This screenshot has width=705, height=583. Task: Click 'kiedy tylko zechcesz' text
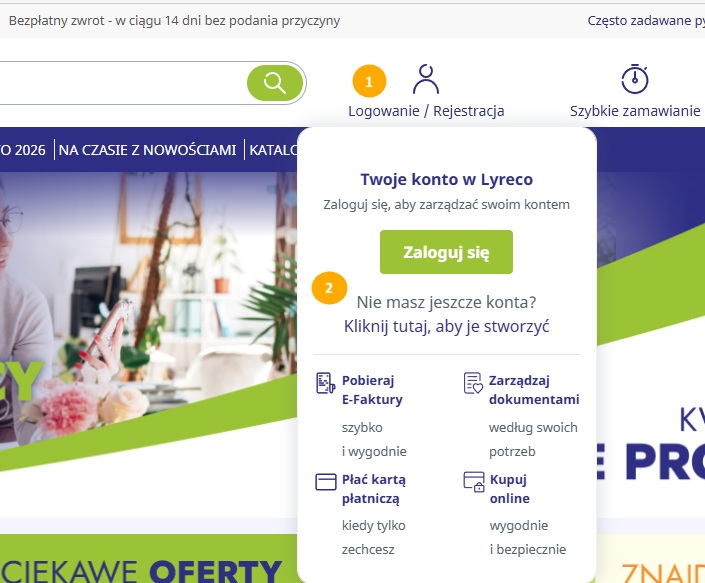[374, 537]
